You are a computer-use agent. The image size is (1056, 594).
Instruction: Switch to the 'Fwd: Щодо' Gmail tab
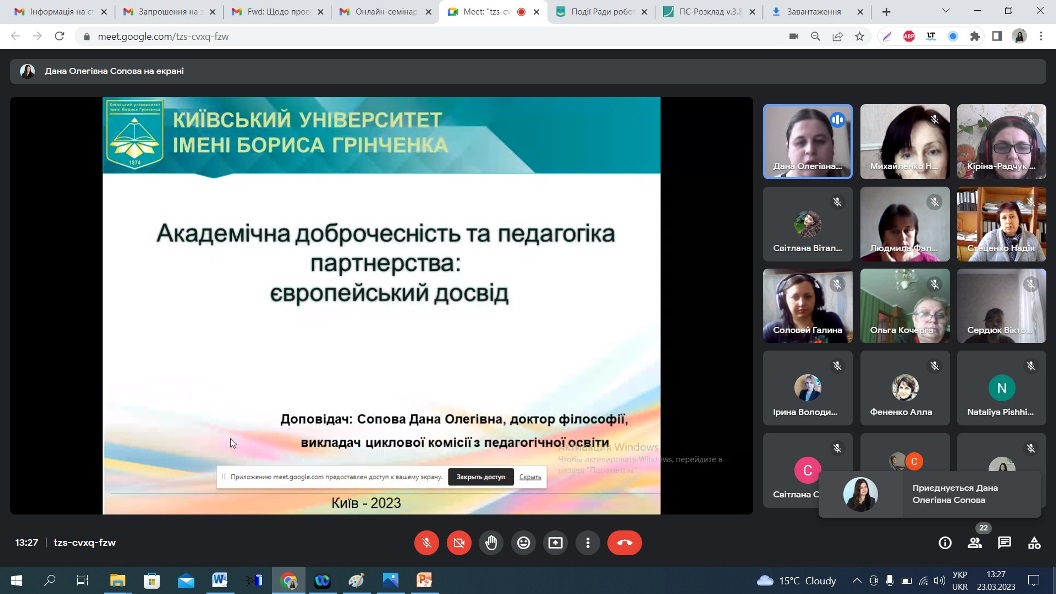(275, 12)
